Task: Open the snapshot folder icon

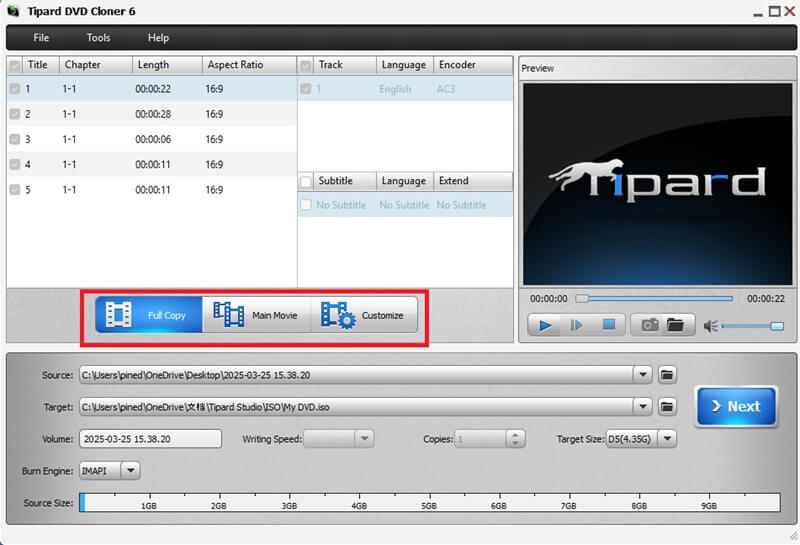Action: (x=676, y=325)
